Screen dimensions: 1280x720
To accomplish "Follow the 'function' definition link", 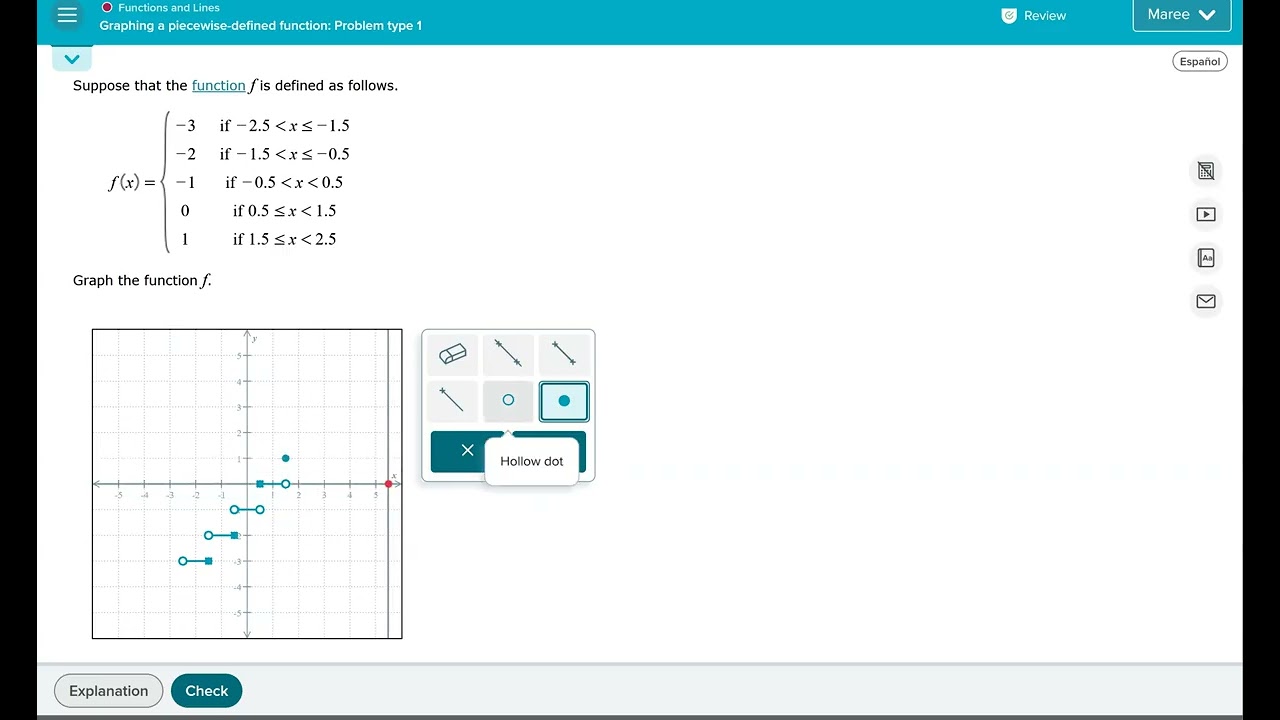I will [x=219, y=86].
